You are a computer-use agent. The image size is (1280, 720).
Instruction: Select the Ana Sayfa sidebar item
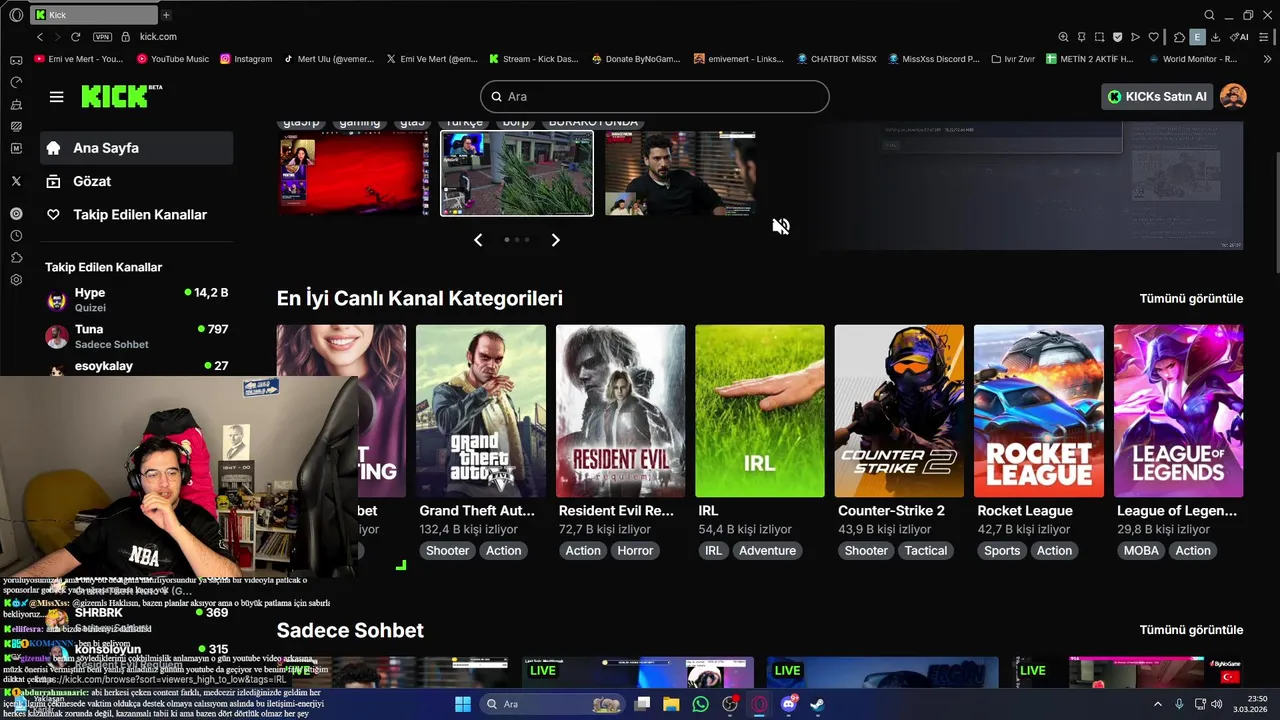pos(137,148)
